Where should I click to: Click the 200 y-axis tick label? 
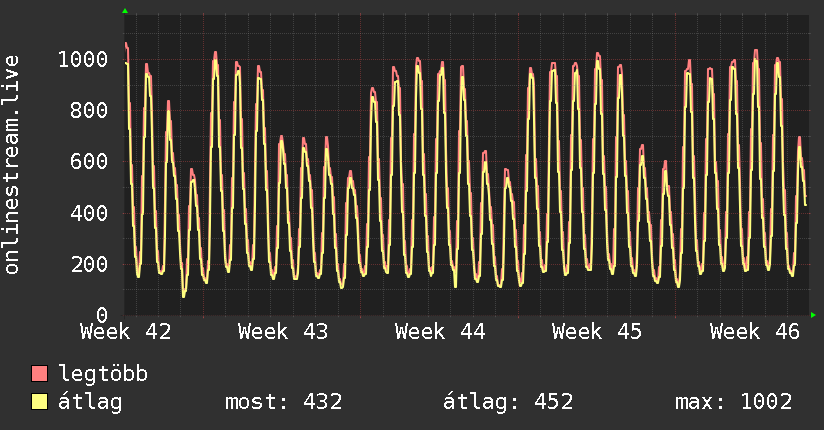point(89,264)
